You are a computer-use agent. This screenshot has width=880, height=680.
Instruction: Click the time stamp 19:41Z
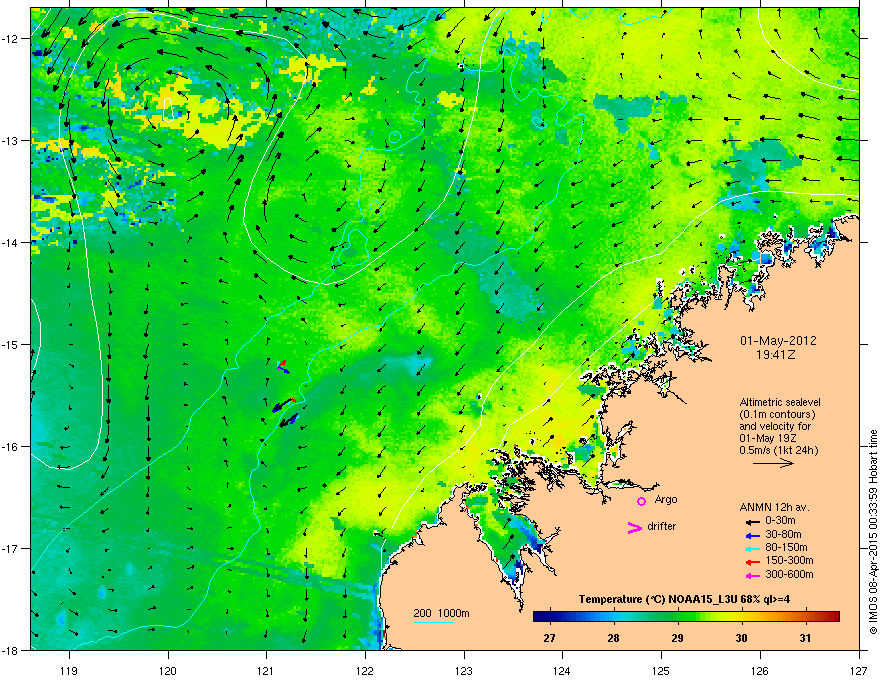(x=776, y=355)
